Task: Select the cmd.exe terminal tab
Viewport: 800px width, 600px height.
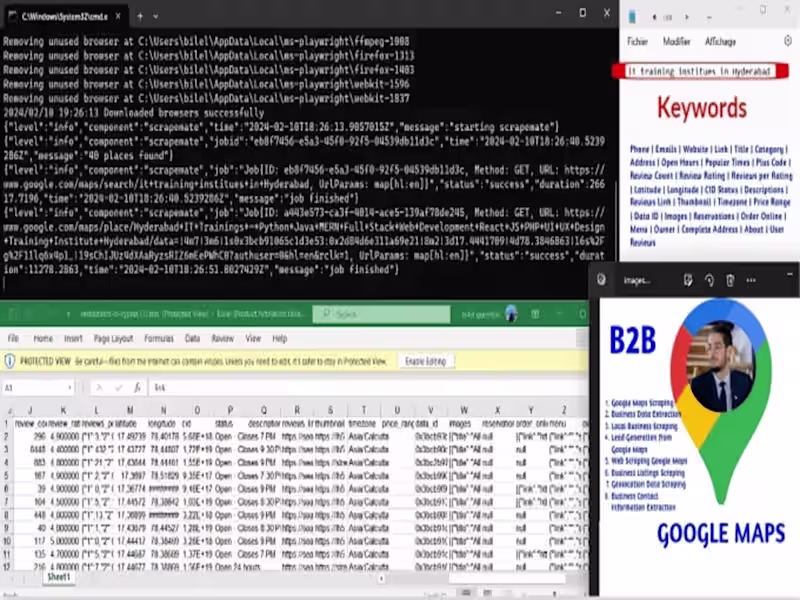Action: (x=64, y=16)
